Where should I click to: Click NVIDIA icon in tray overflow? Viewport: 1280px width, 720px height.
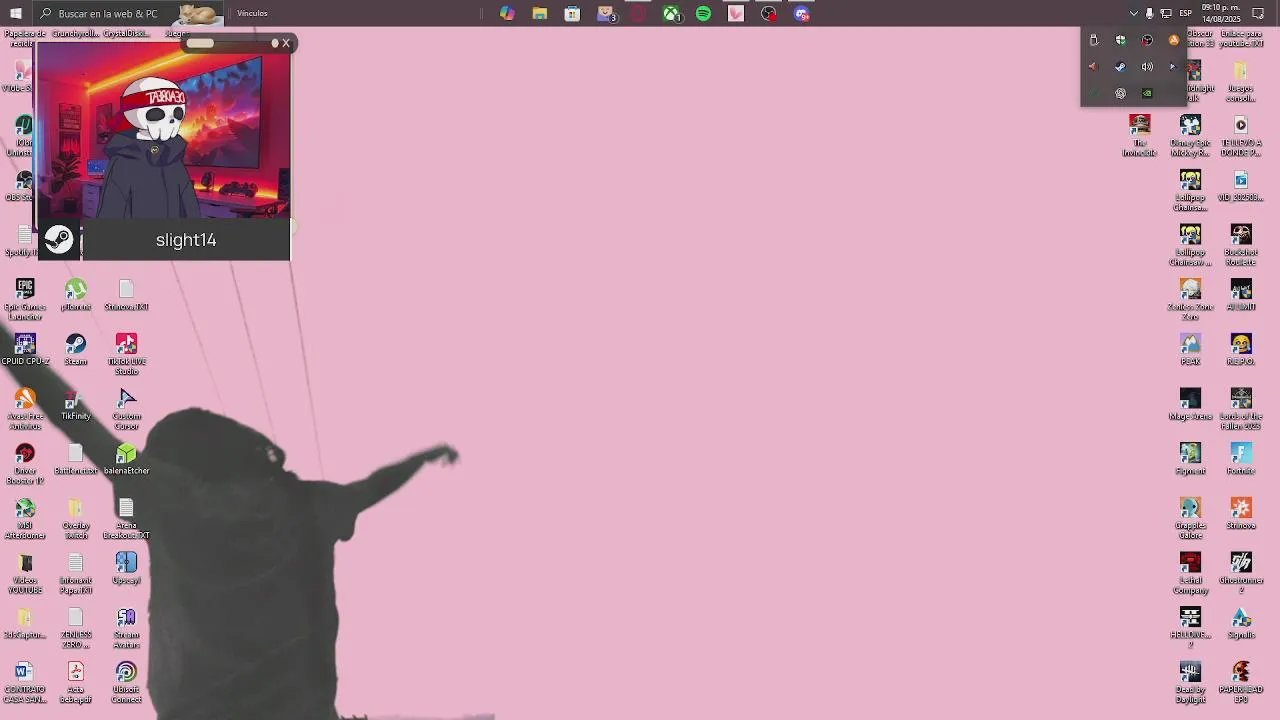pos(1147,93)
